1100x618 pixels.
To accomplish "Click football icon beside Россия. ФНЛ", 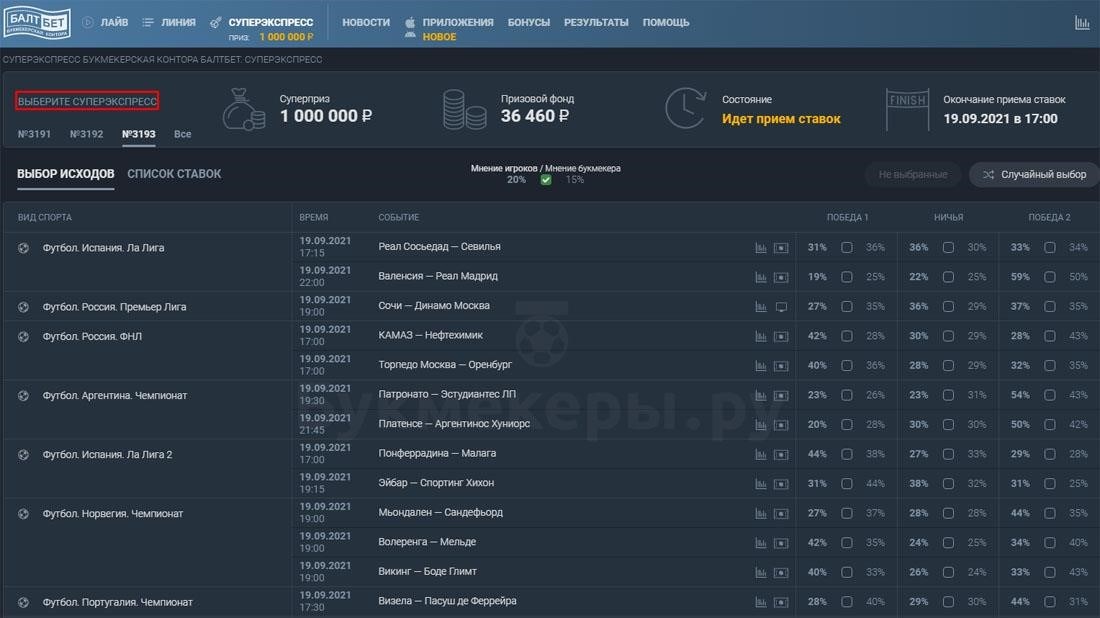I will (23, 336).
